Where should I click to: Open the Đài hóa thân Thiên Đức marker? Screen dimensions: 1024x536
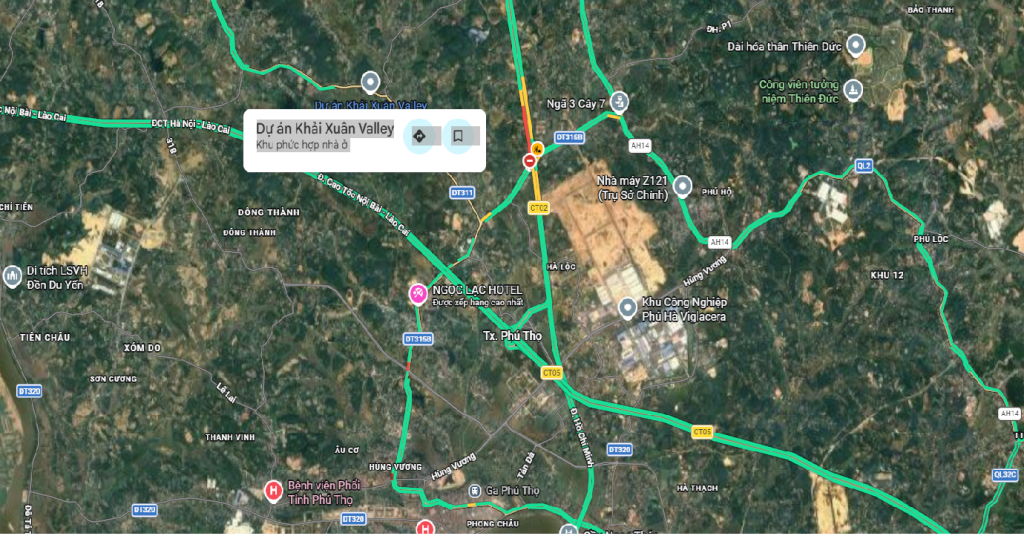click(856, 46)
